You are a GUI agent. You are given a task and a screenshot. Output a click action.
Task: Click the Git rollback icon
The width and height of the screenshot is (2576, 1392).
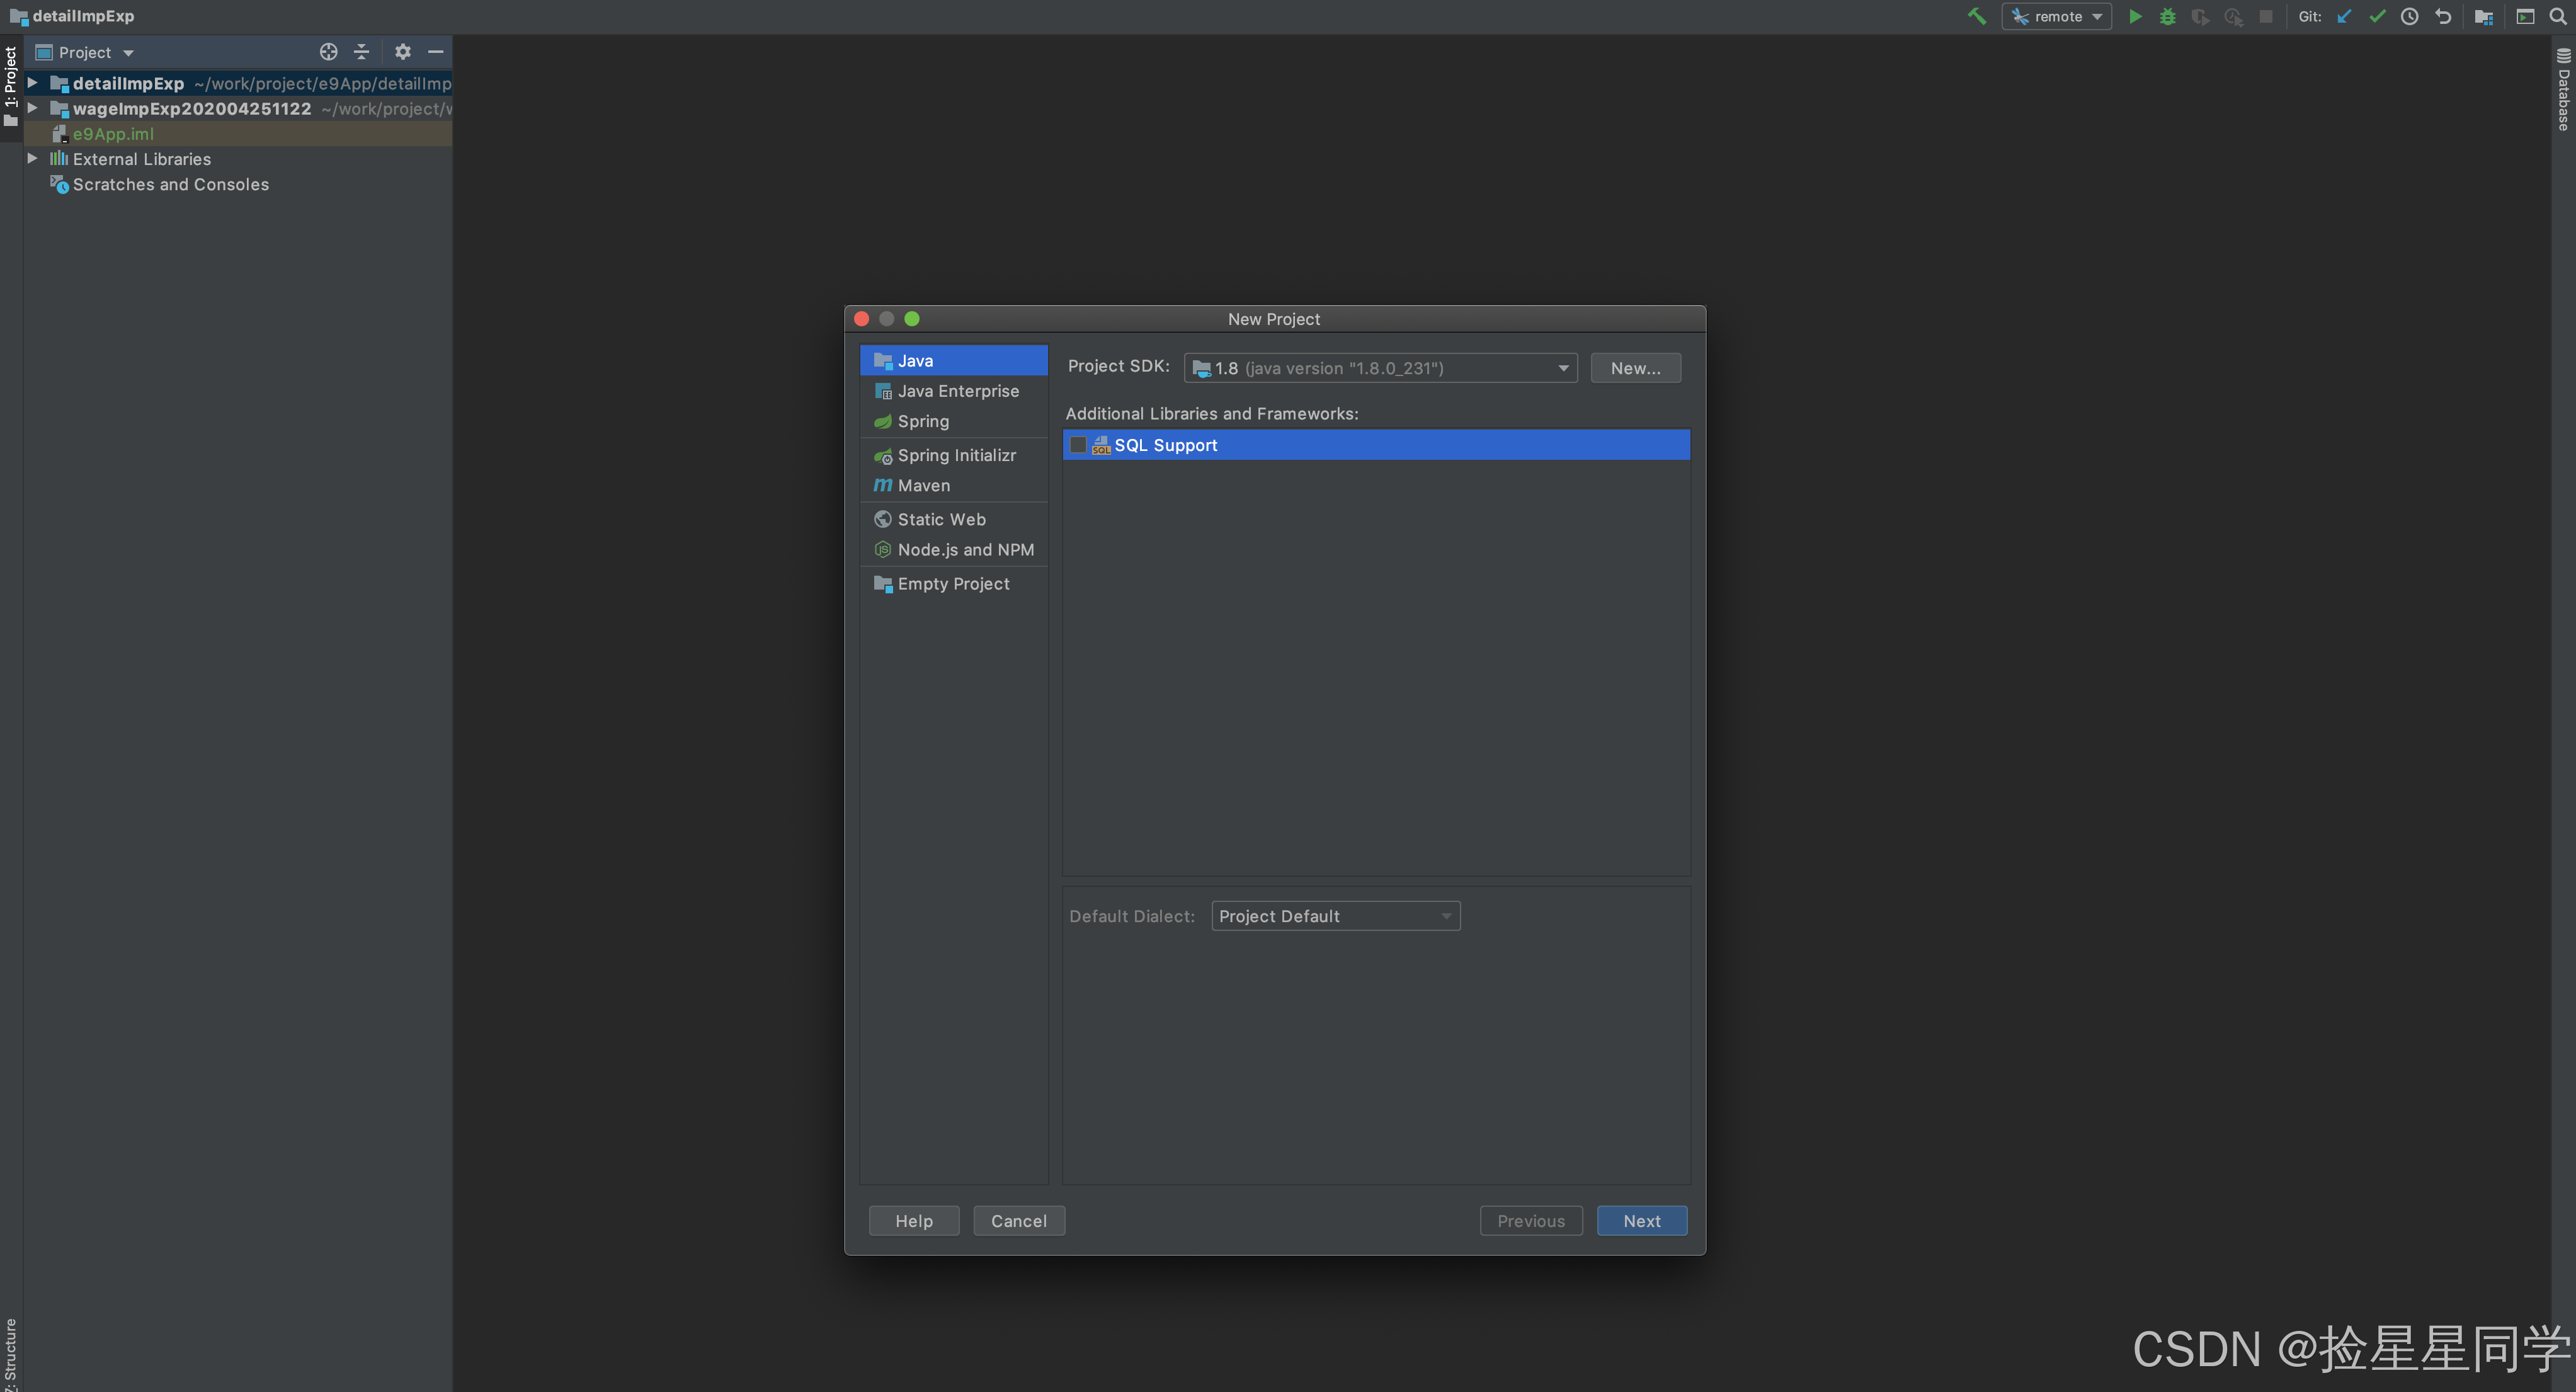click(x=2443, y=16)
